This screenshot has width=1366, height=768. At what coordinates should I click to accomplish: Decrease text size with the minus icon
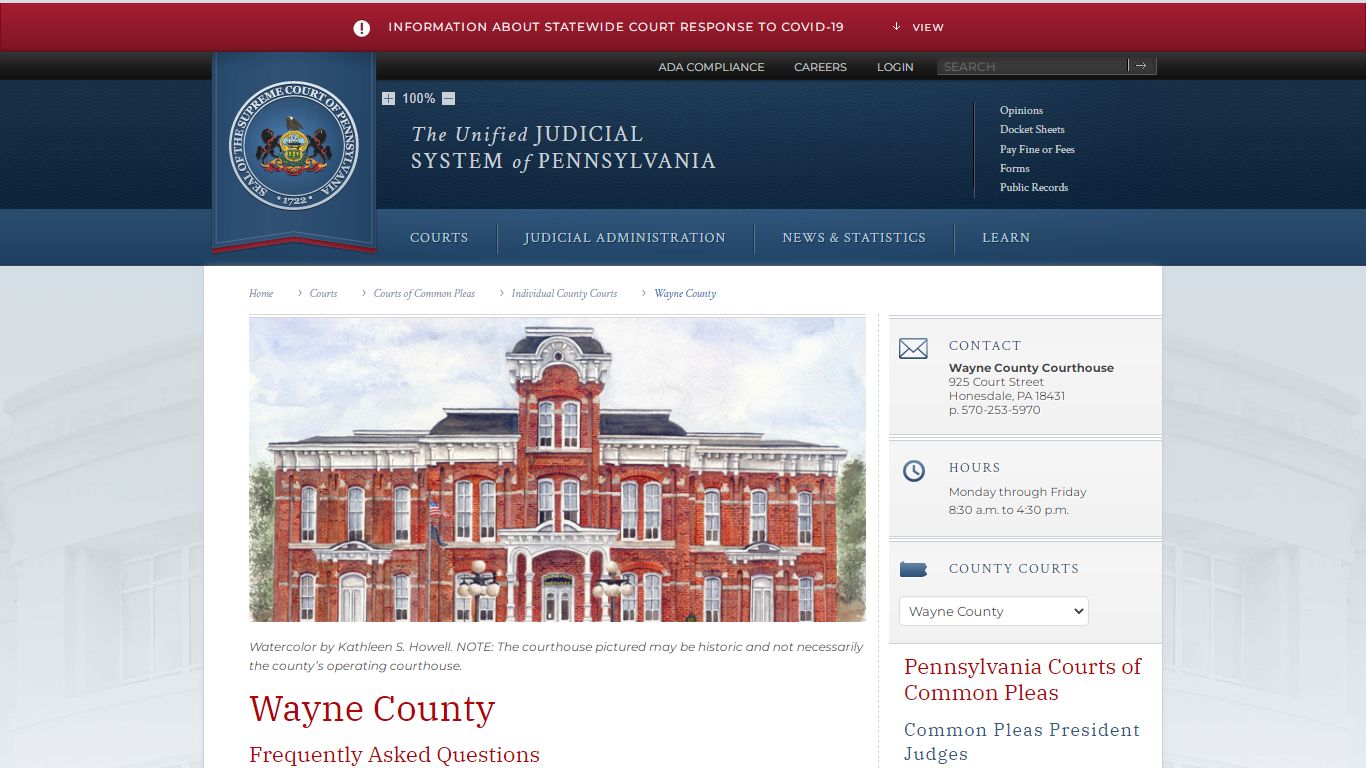(x=448, y=98)
